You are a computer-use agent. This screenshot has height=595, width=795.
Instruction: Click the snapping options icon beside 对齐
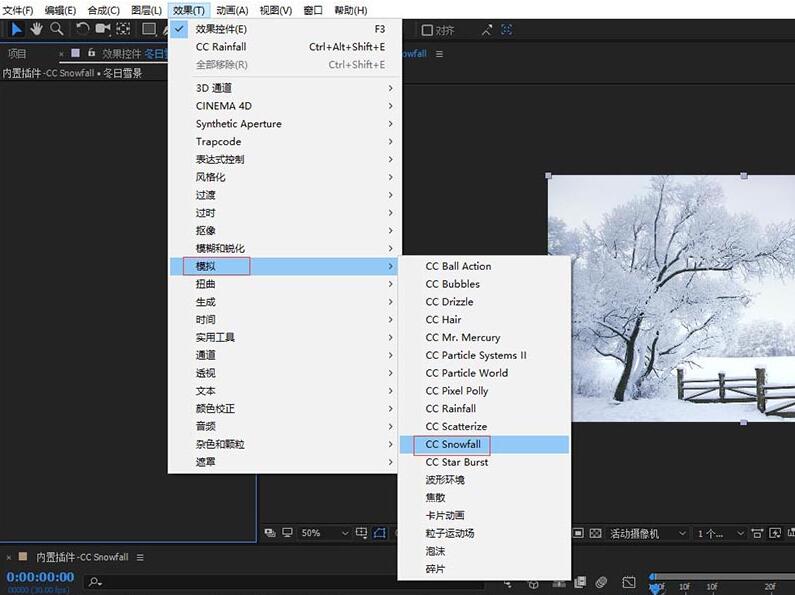coord(487,30)
